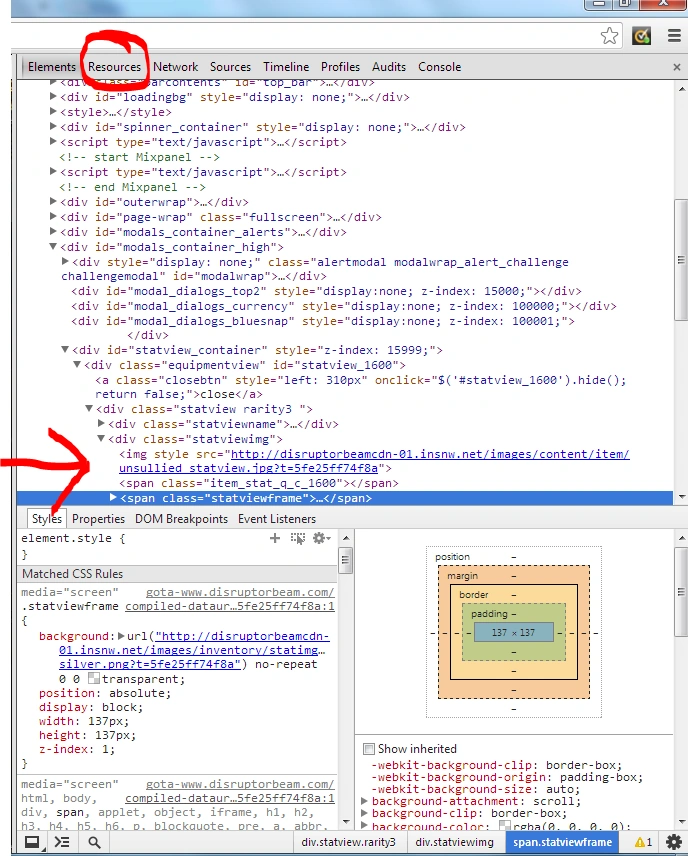Click the transparent color swatch
The height and width of the screenshot is (856, 688).
click(x=94, y=679)
